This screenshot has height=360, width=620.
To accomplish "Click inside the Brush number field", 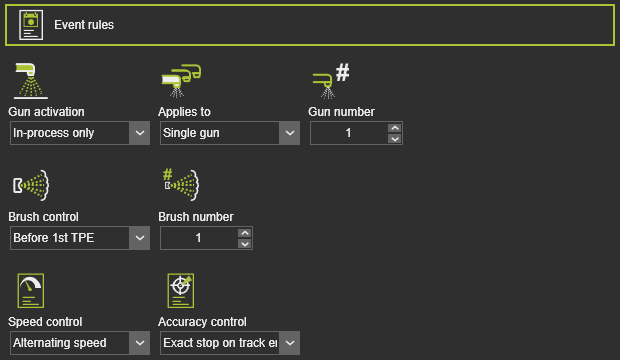I will click(x=199, y=238).
